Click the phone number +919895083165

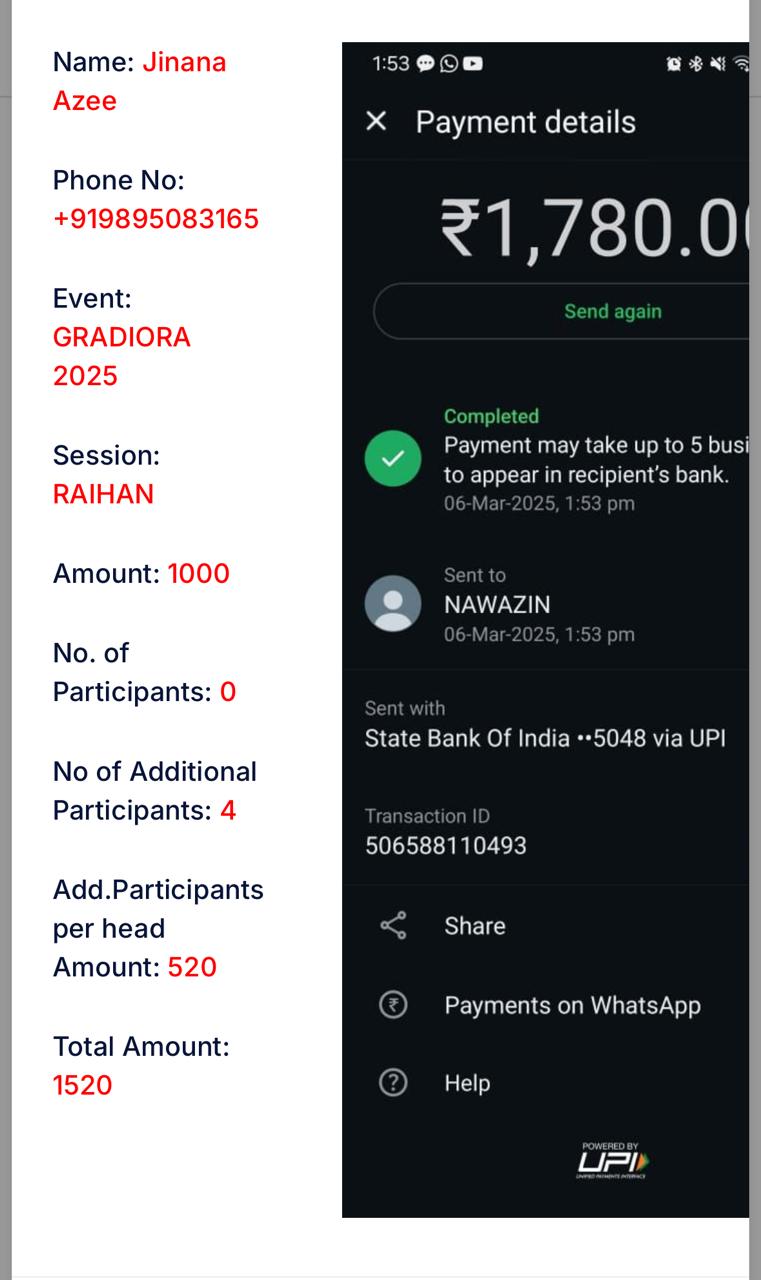point(156,219)
